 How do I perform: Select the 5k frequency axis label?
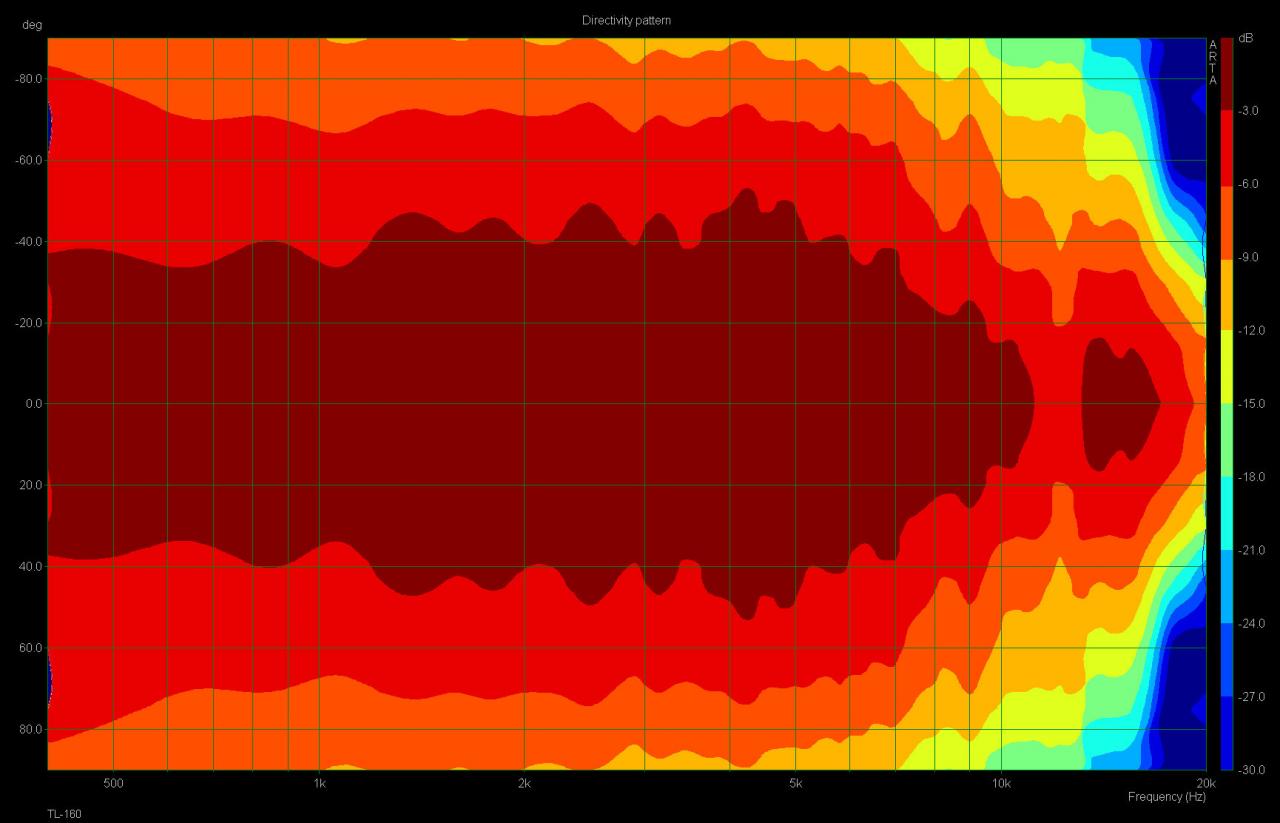click(x=796, y=782)
